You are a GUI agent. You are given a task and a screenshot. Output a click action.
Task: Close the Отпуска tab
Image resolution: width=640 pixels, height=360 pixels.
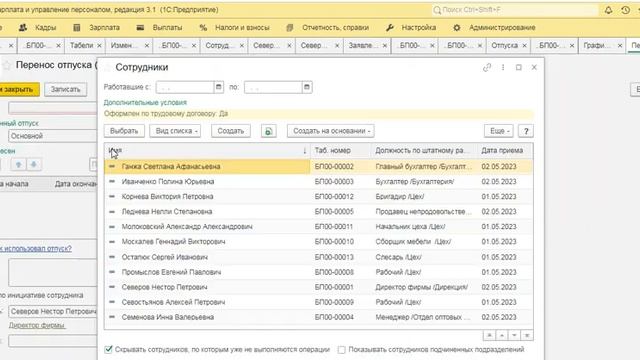pos(524,46)
